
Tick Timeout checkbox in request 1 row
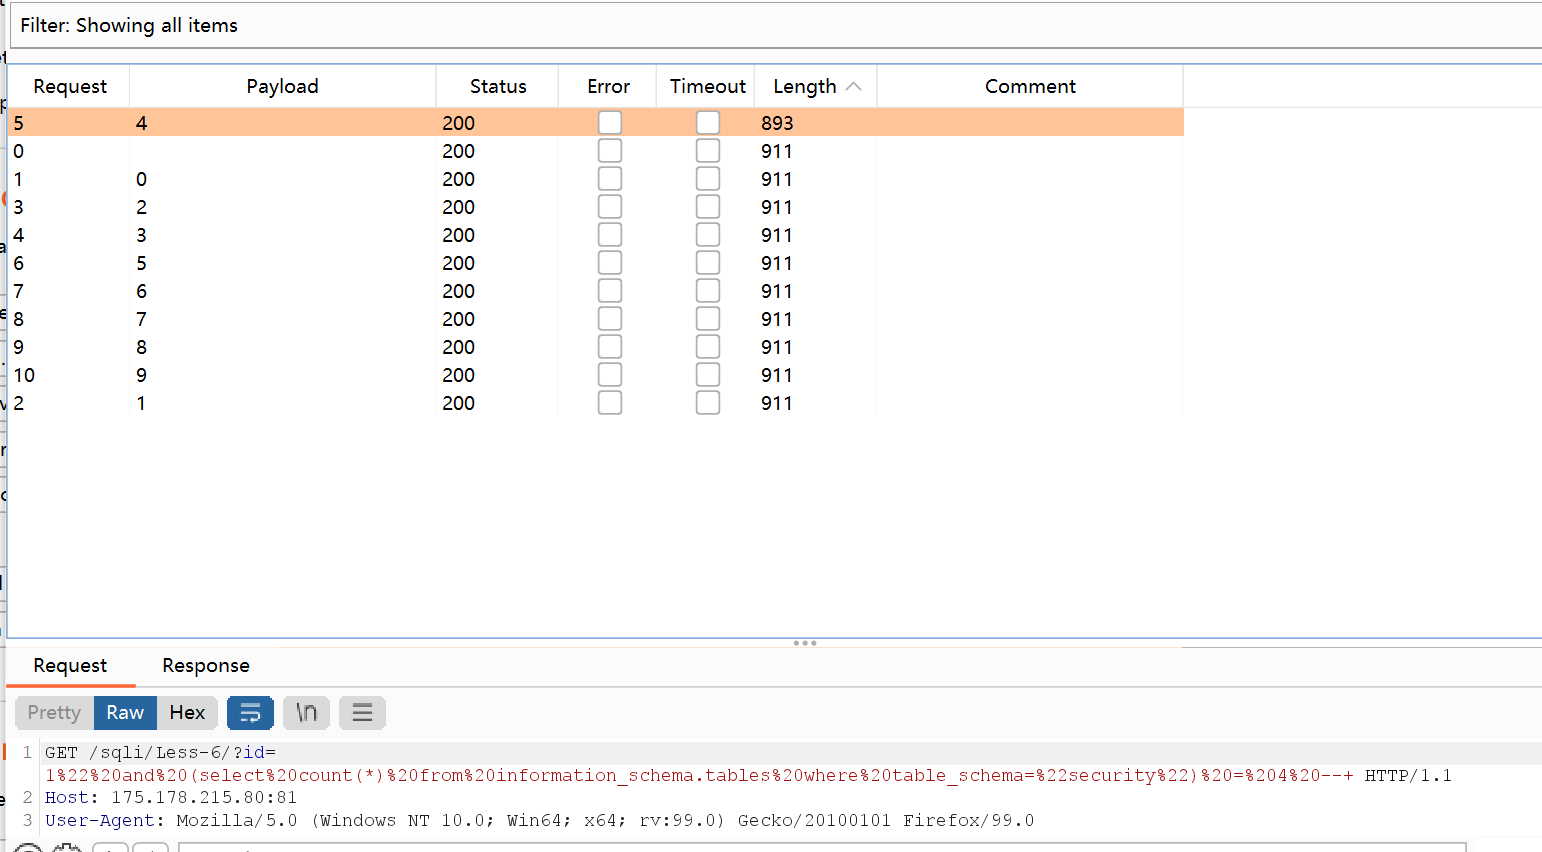point(708,179)
